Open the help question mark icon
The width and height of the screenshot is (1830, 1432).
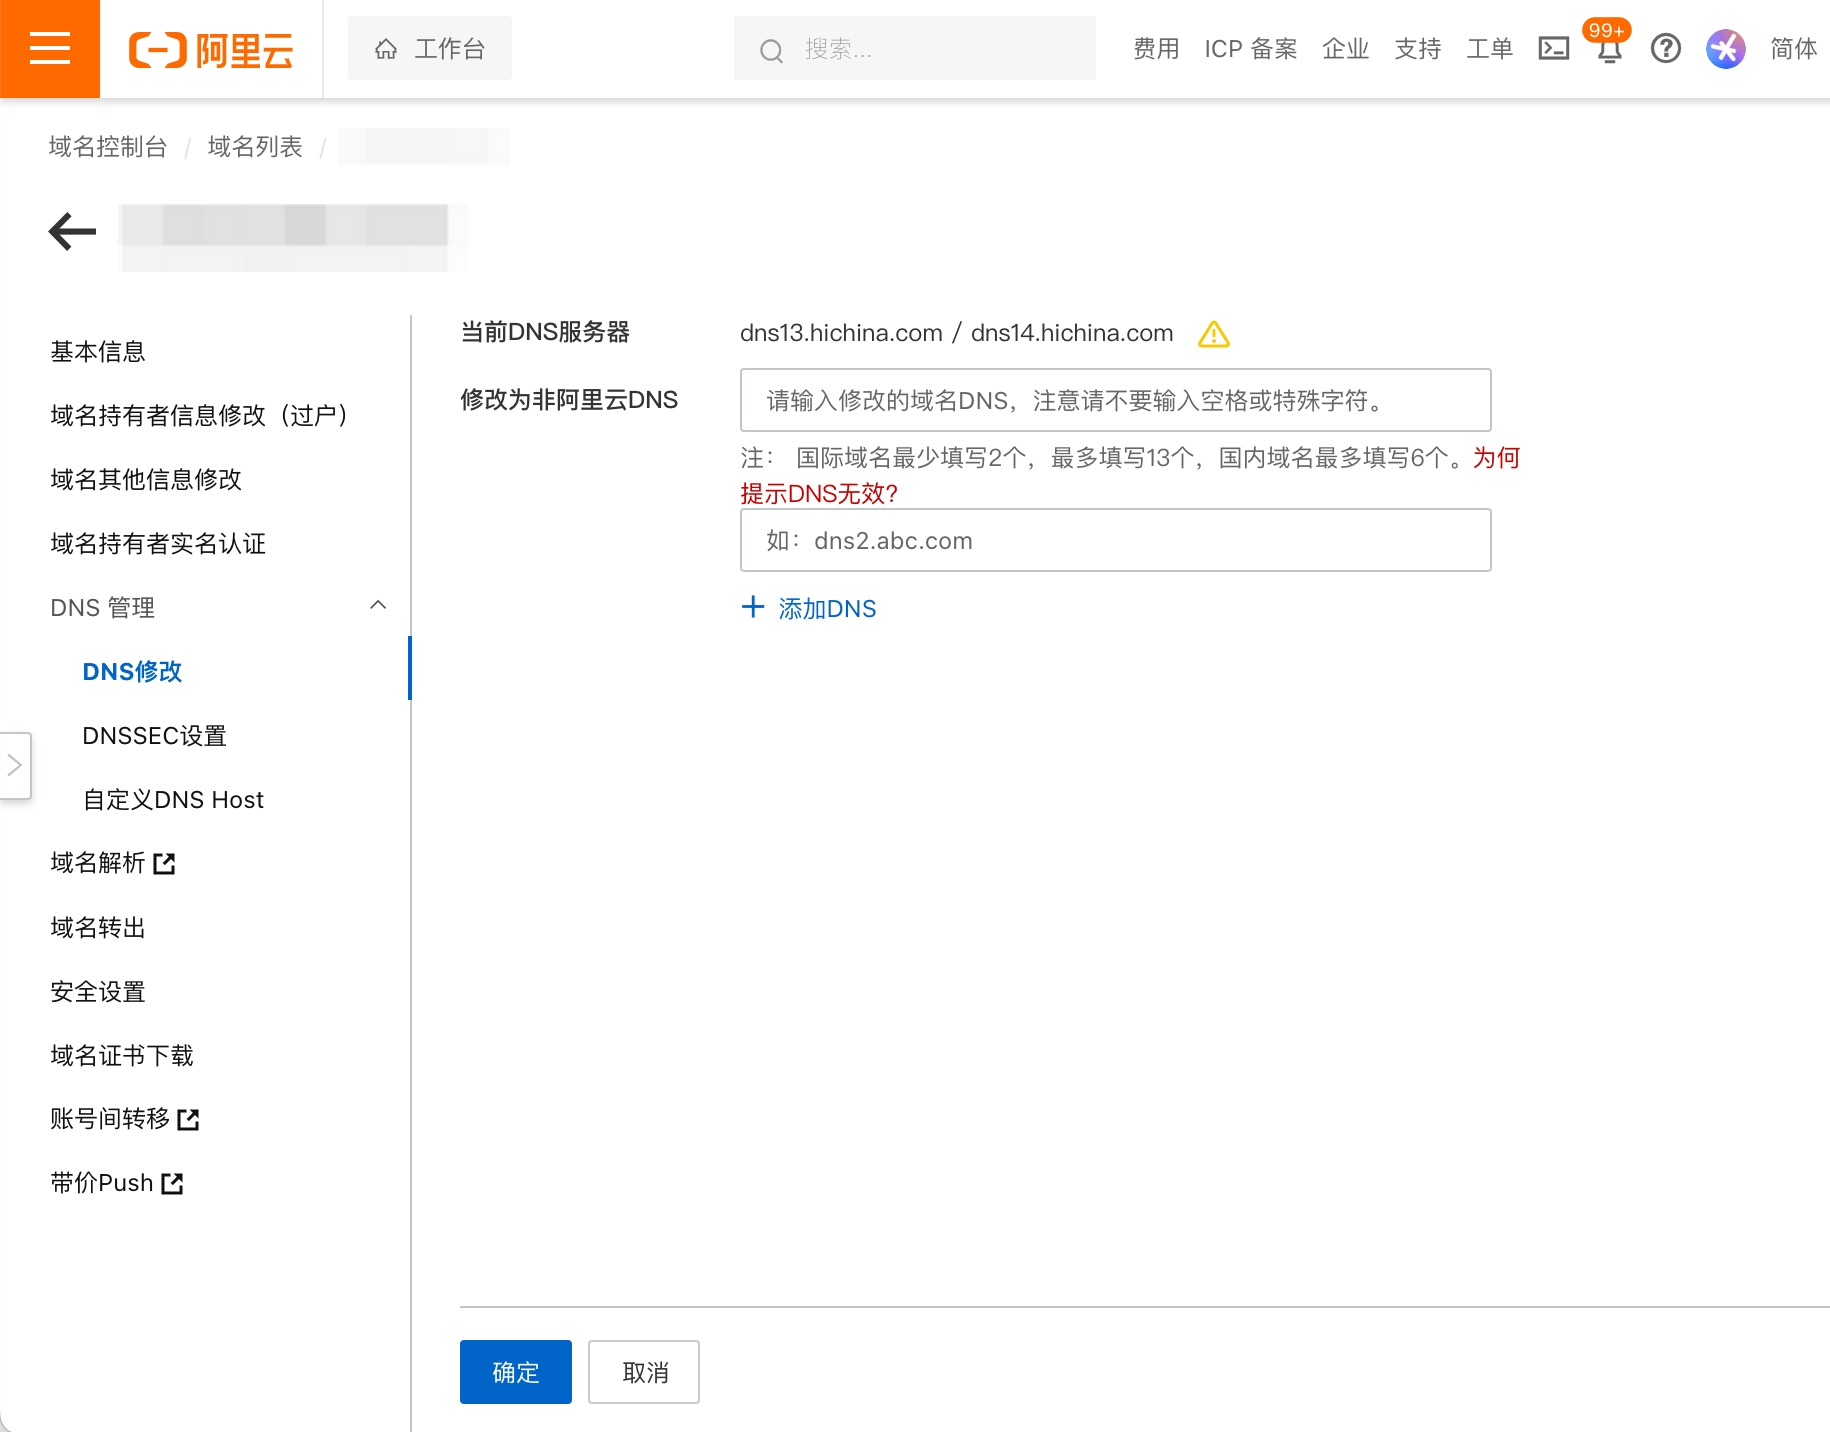[x=1666, y=48]
